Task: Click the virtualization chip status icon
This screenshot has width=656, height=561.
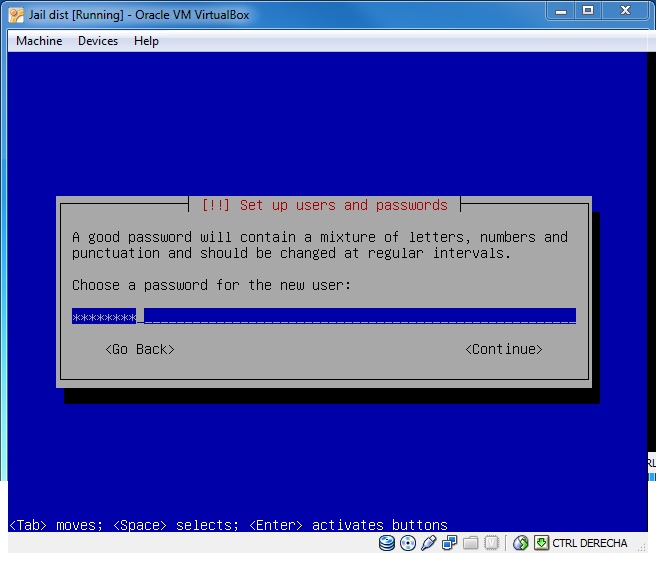Action: point(491,543)
